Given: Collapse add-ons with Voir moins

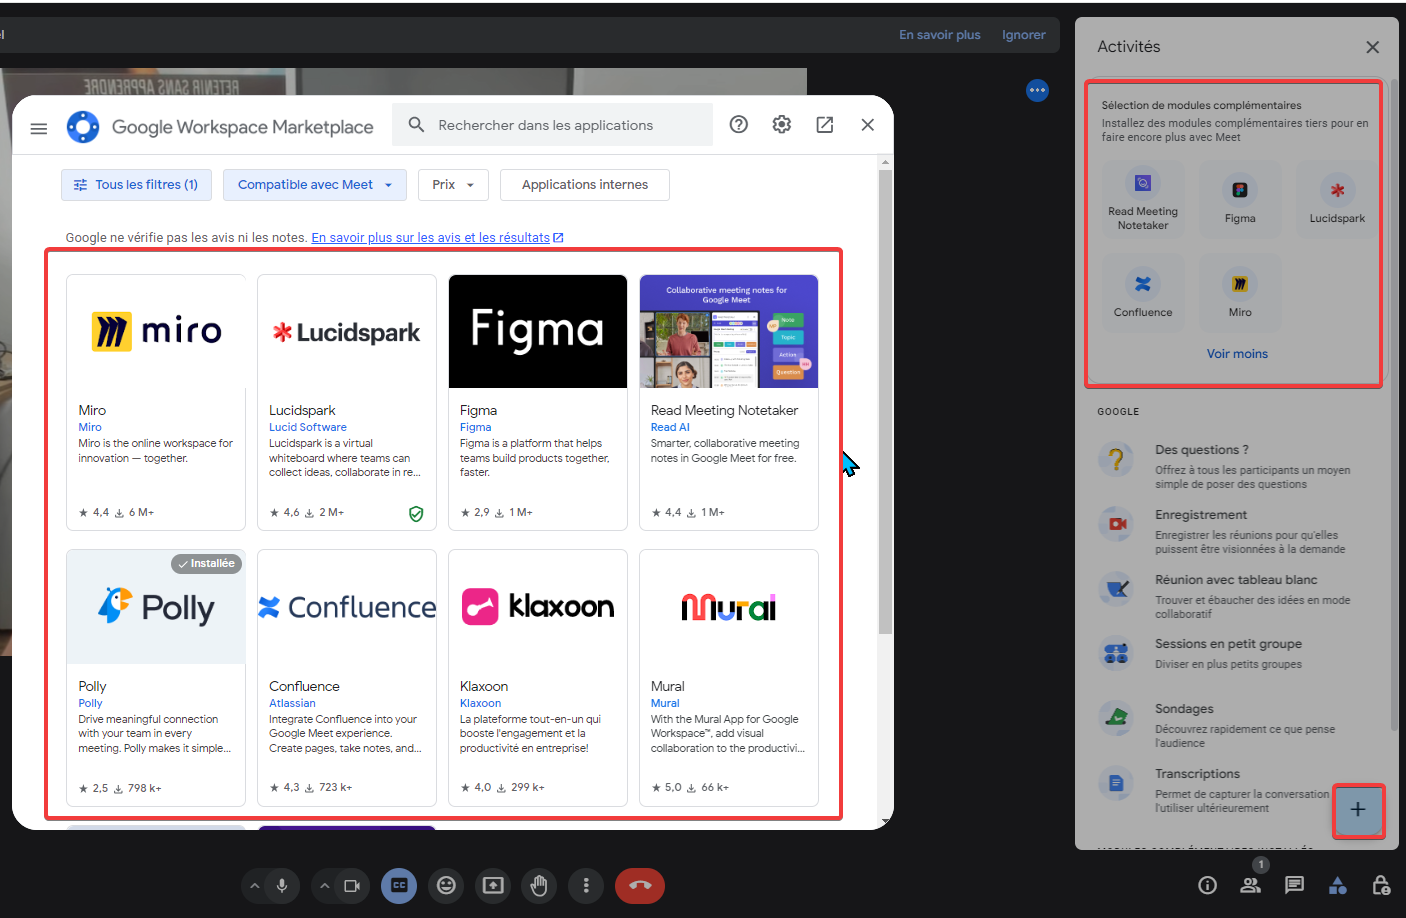Looking at the screenshot, I should pos(1237,354).
